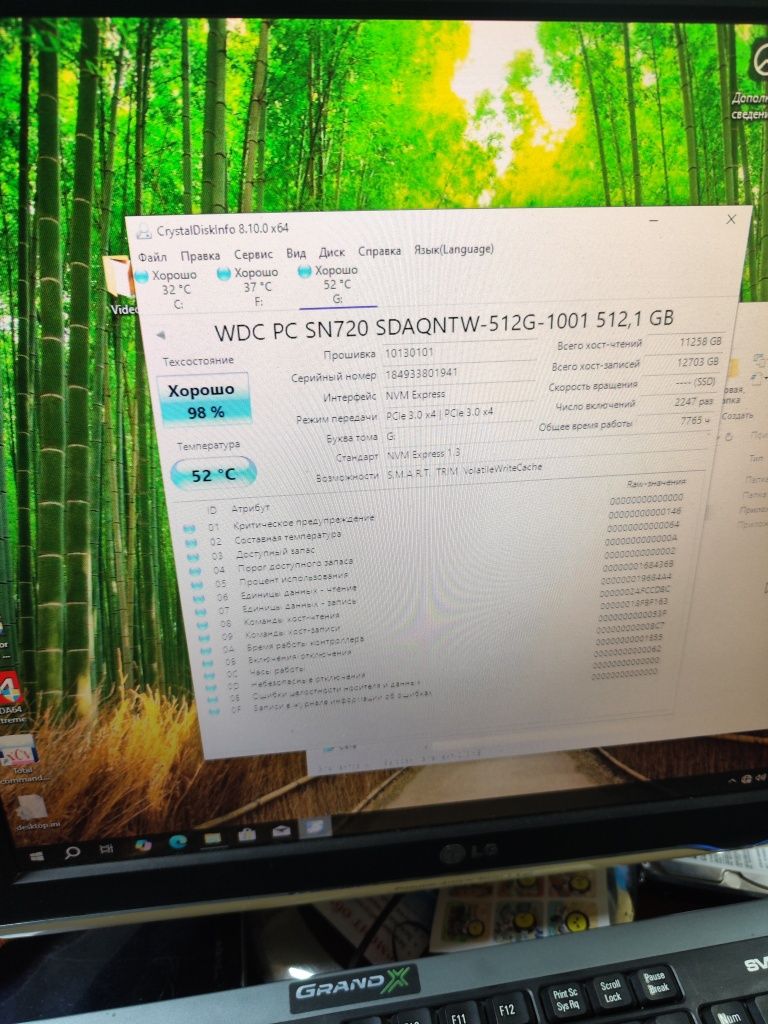Open File Explorer from the taskbar

tap(213, 838)
